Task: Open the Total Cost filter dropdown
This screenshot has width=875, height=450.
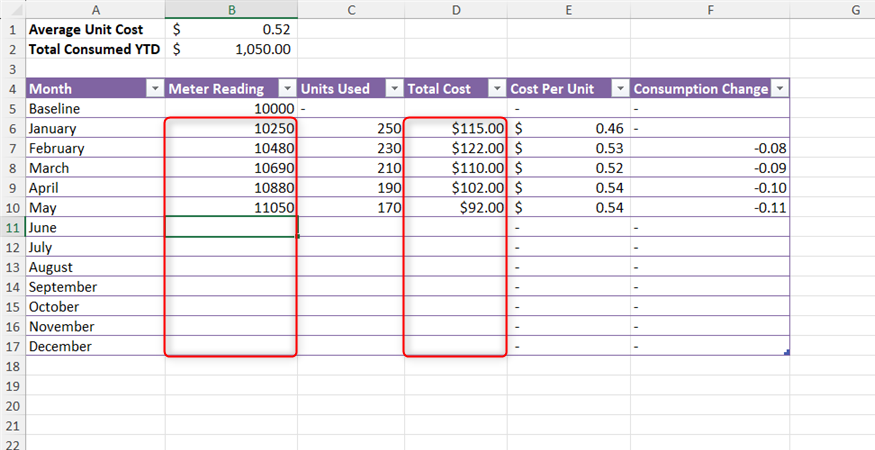Action: coord(497,89)
